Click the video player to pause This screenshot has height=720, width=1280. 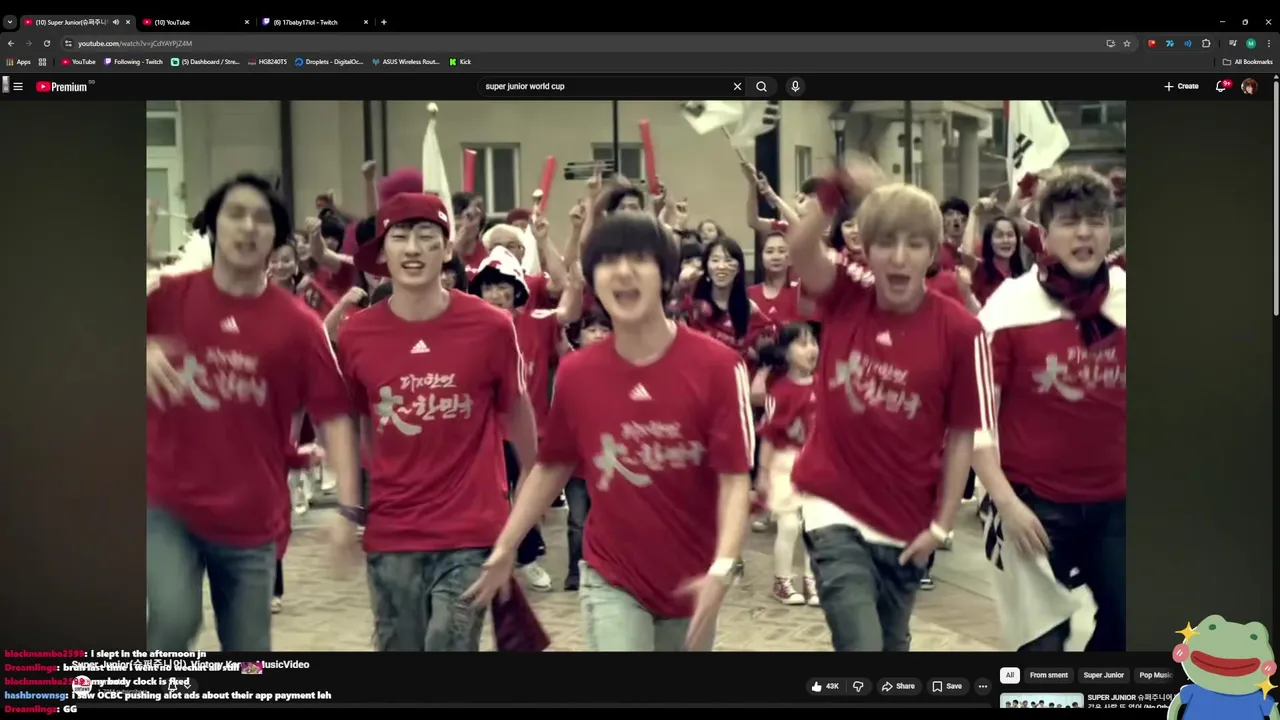tap(636, 375)
